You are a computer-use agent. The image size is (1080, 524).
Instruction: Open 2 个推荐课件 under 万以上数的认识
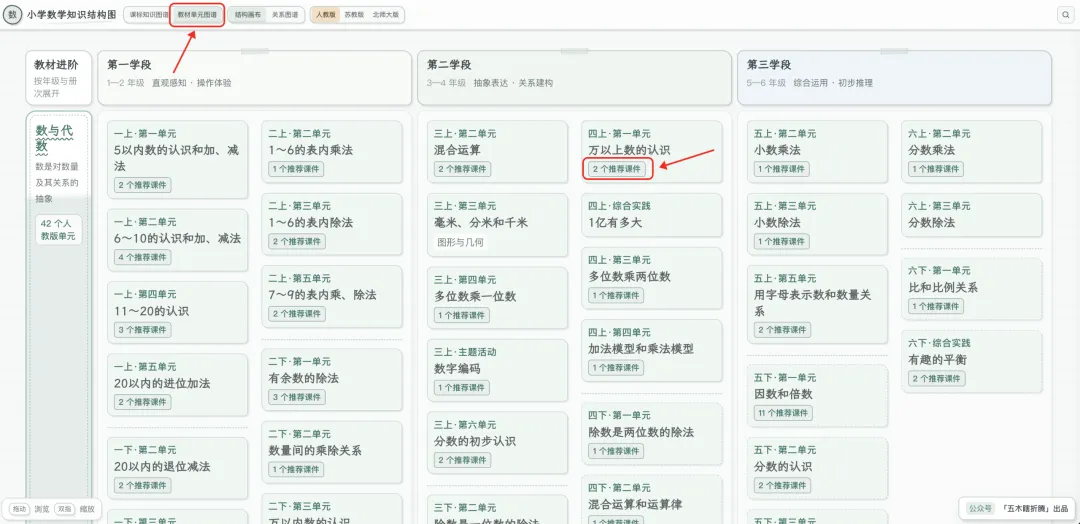(x=617, y=169)
